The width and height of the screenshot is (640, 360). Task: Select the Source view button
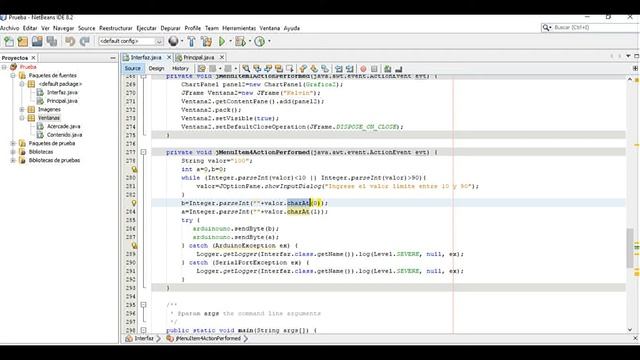133,69
